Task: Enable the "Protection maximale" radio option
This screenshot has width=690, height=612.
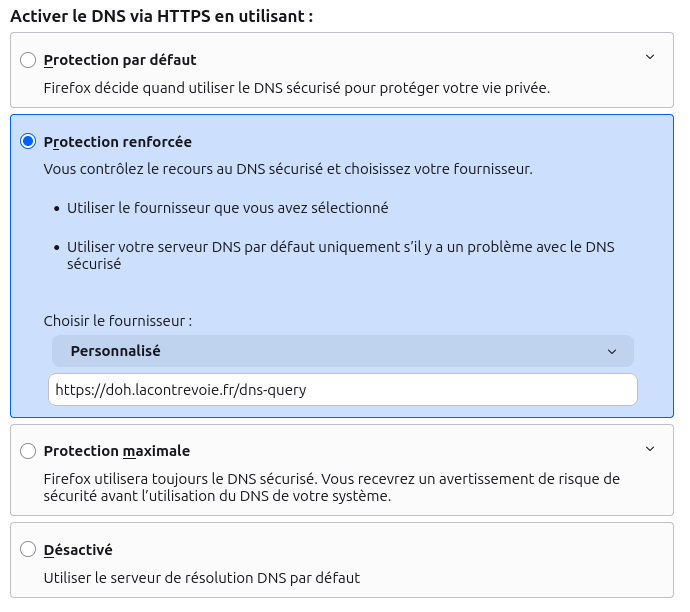Action: tap(28, 451)
